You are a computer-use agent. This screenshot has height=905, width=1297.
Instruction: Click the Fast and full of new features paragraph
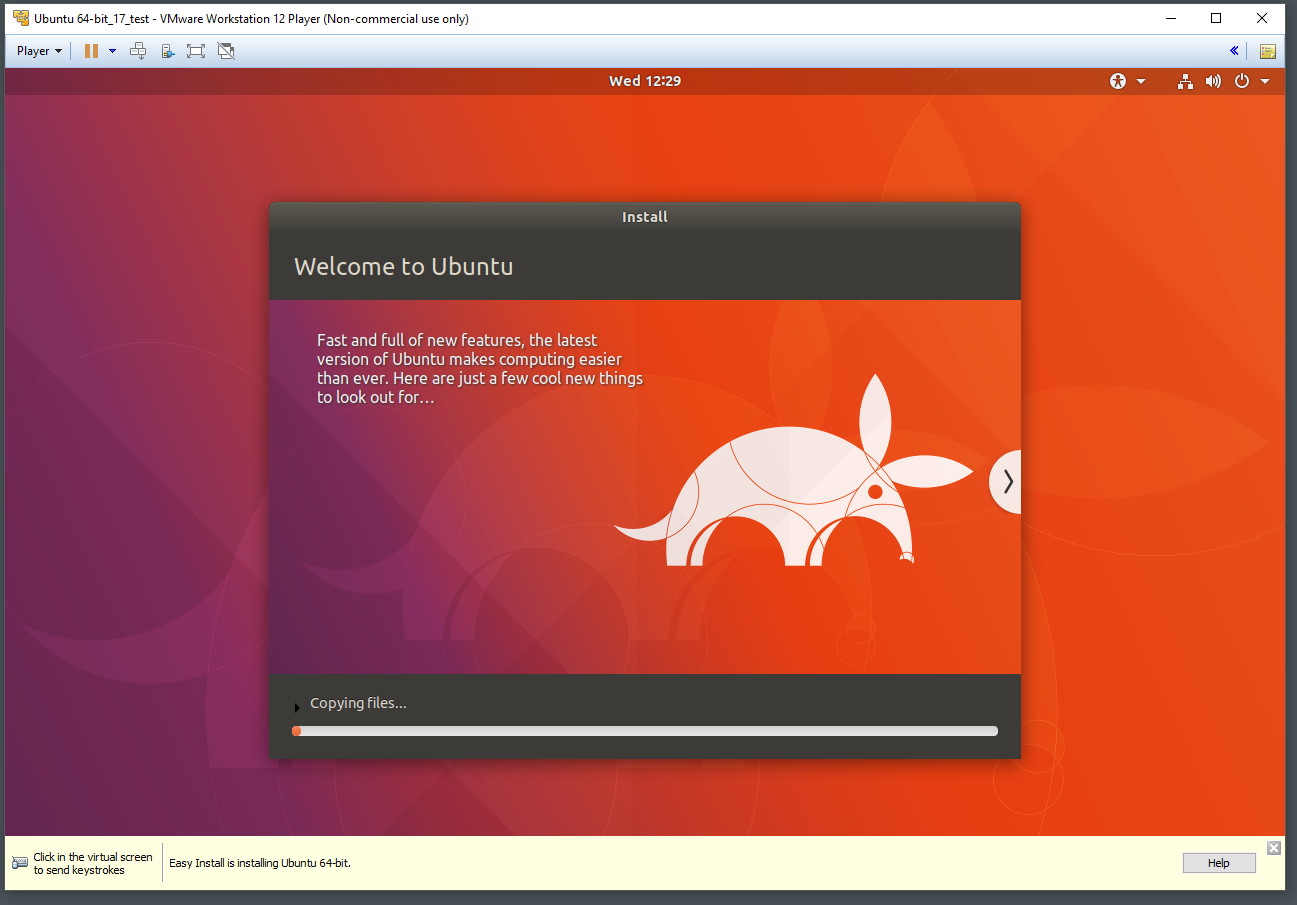tap(480, 369)
